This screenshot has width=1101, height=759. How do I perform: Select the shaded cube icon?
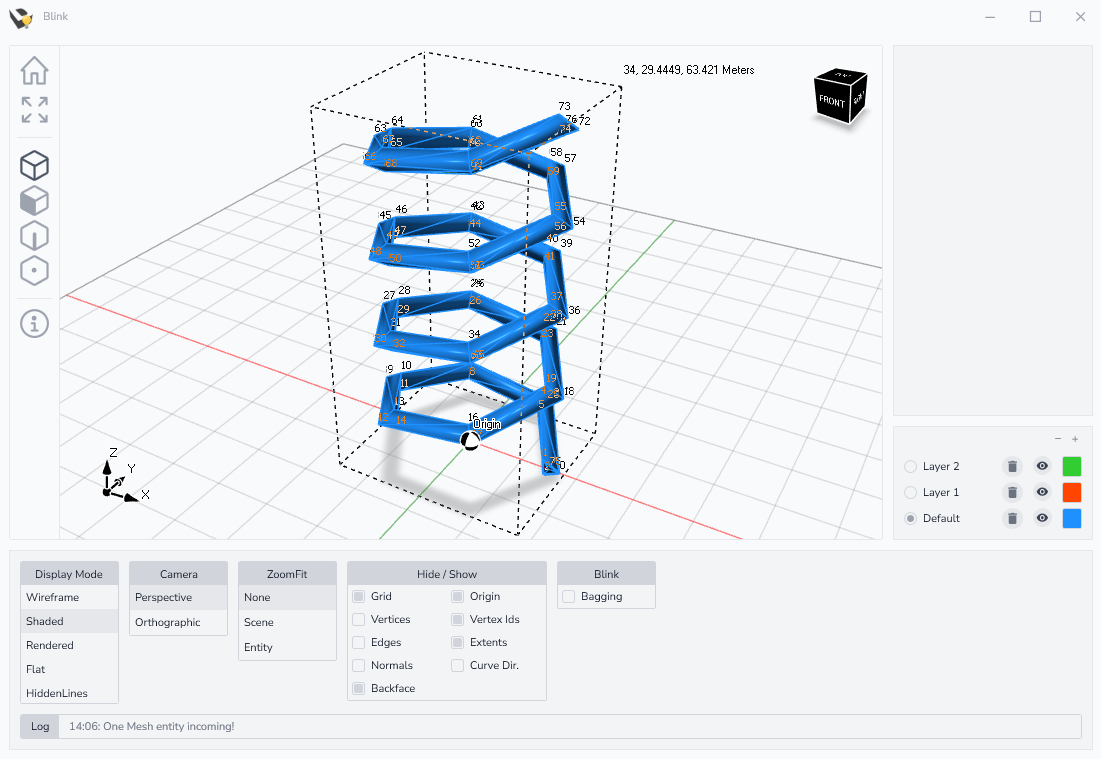[x=34, y=201]
